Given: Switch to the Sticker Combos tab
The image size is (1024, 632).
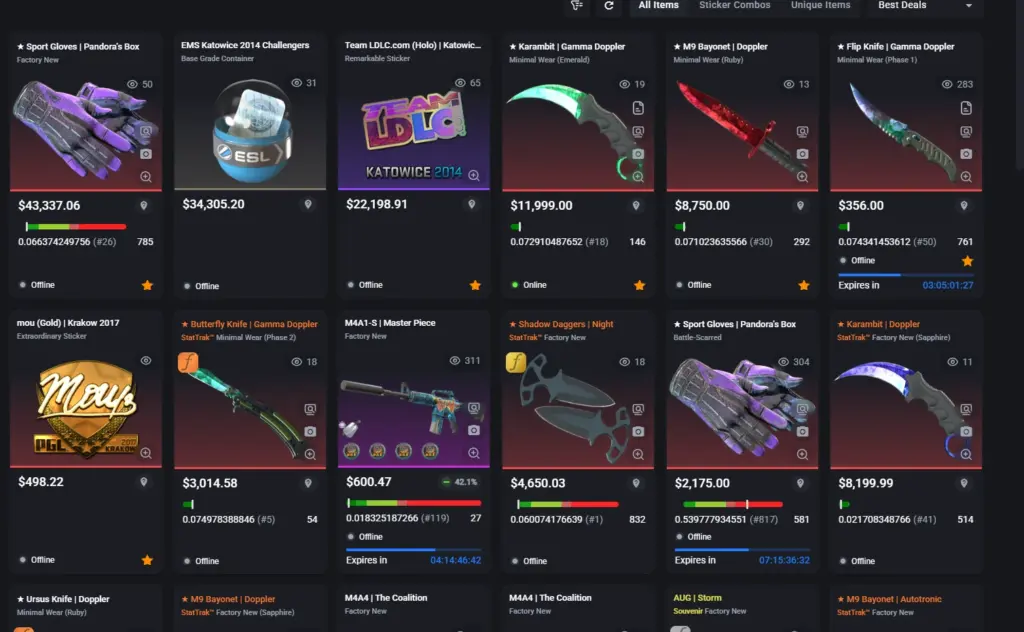Looking at the screenshot, I should point(735,5).
